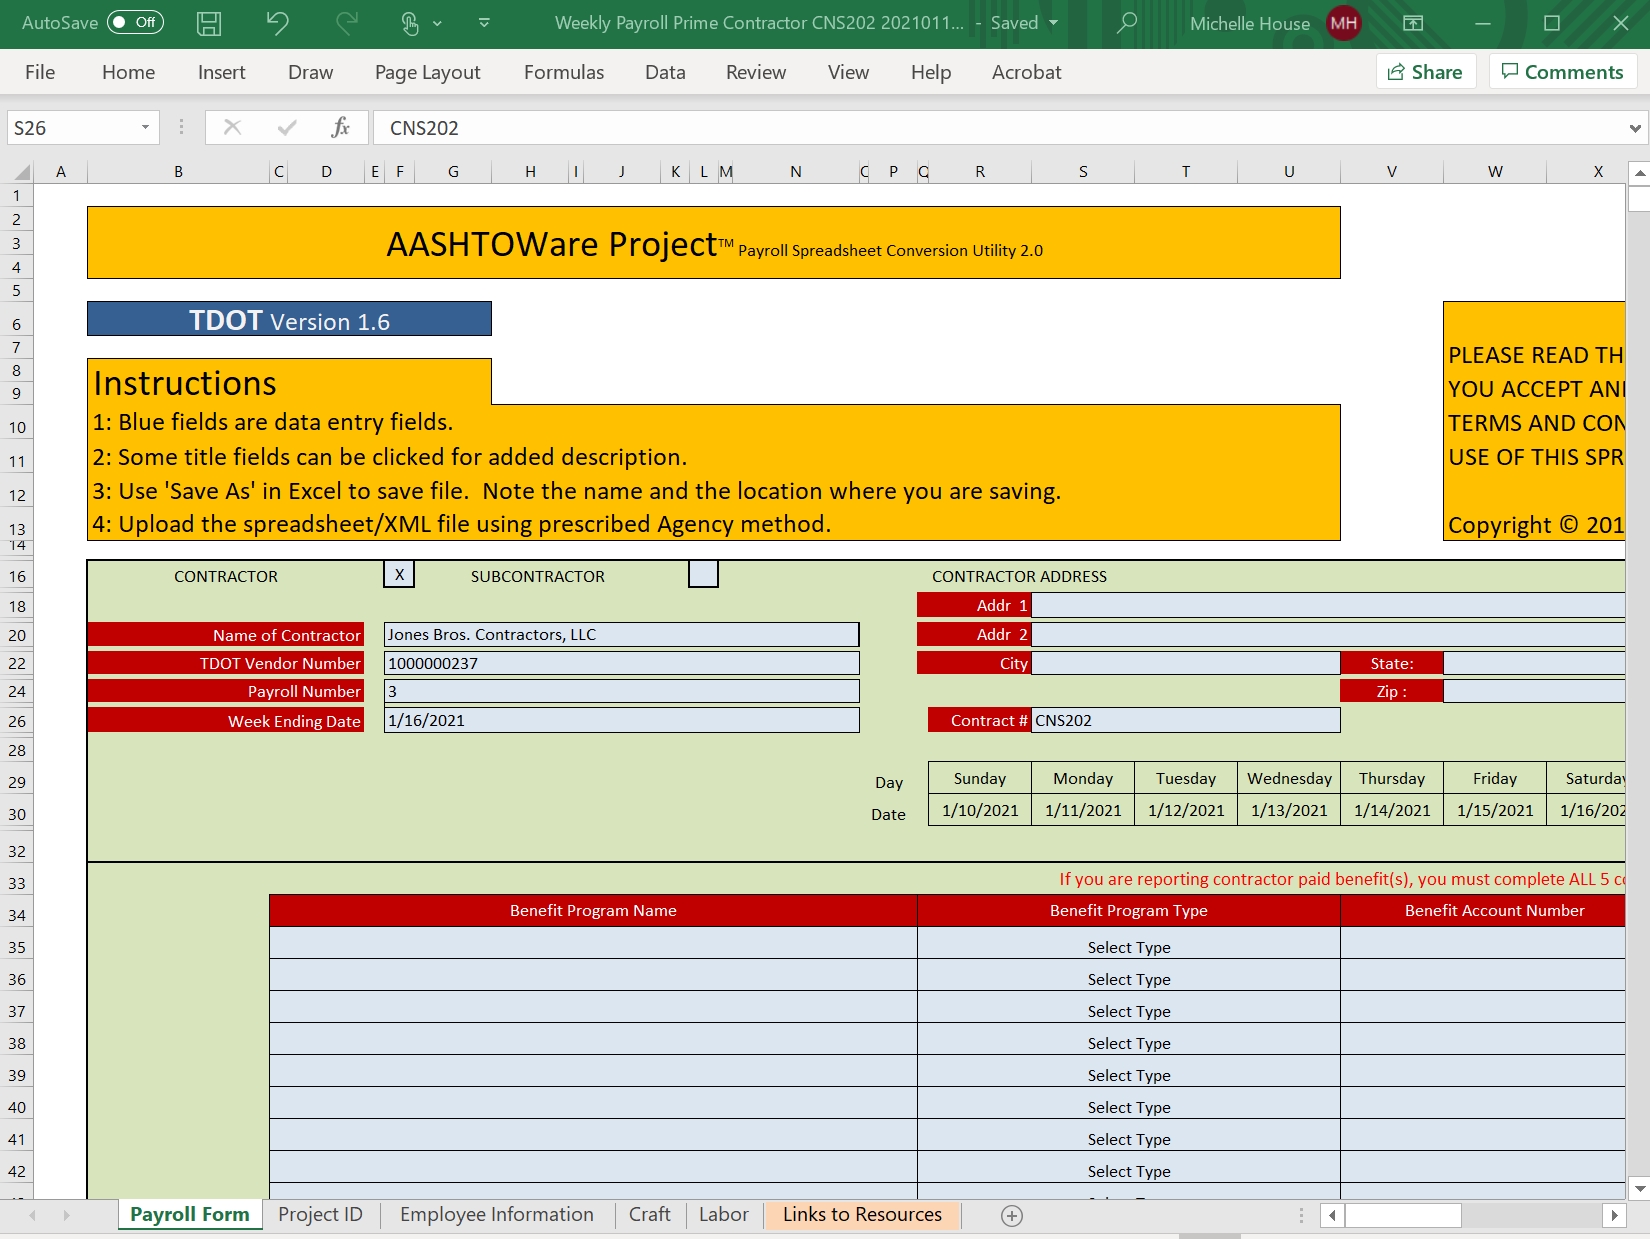This screenshot has height=1239, width=1650.
Task: Open the Draw ribbon tab
Action: click(310, 72)
